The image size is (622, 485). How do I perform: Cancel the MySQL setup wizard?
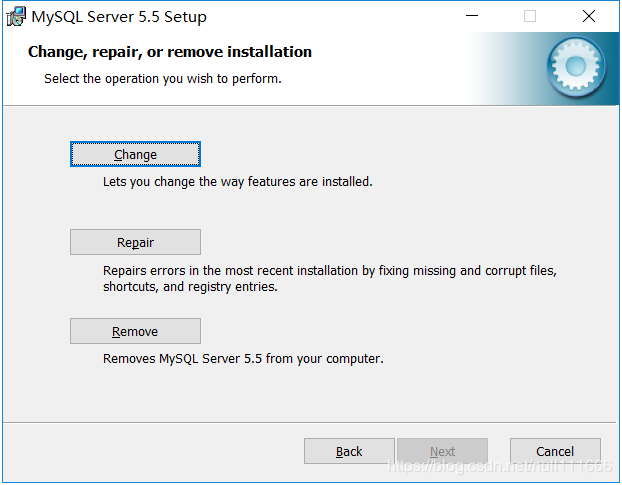click(555, 451)
